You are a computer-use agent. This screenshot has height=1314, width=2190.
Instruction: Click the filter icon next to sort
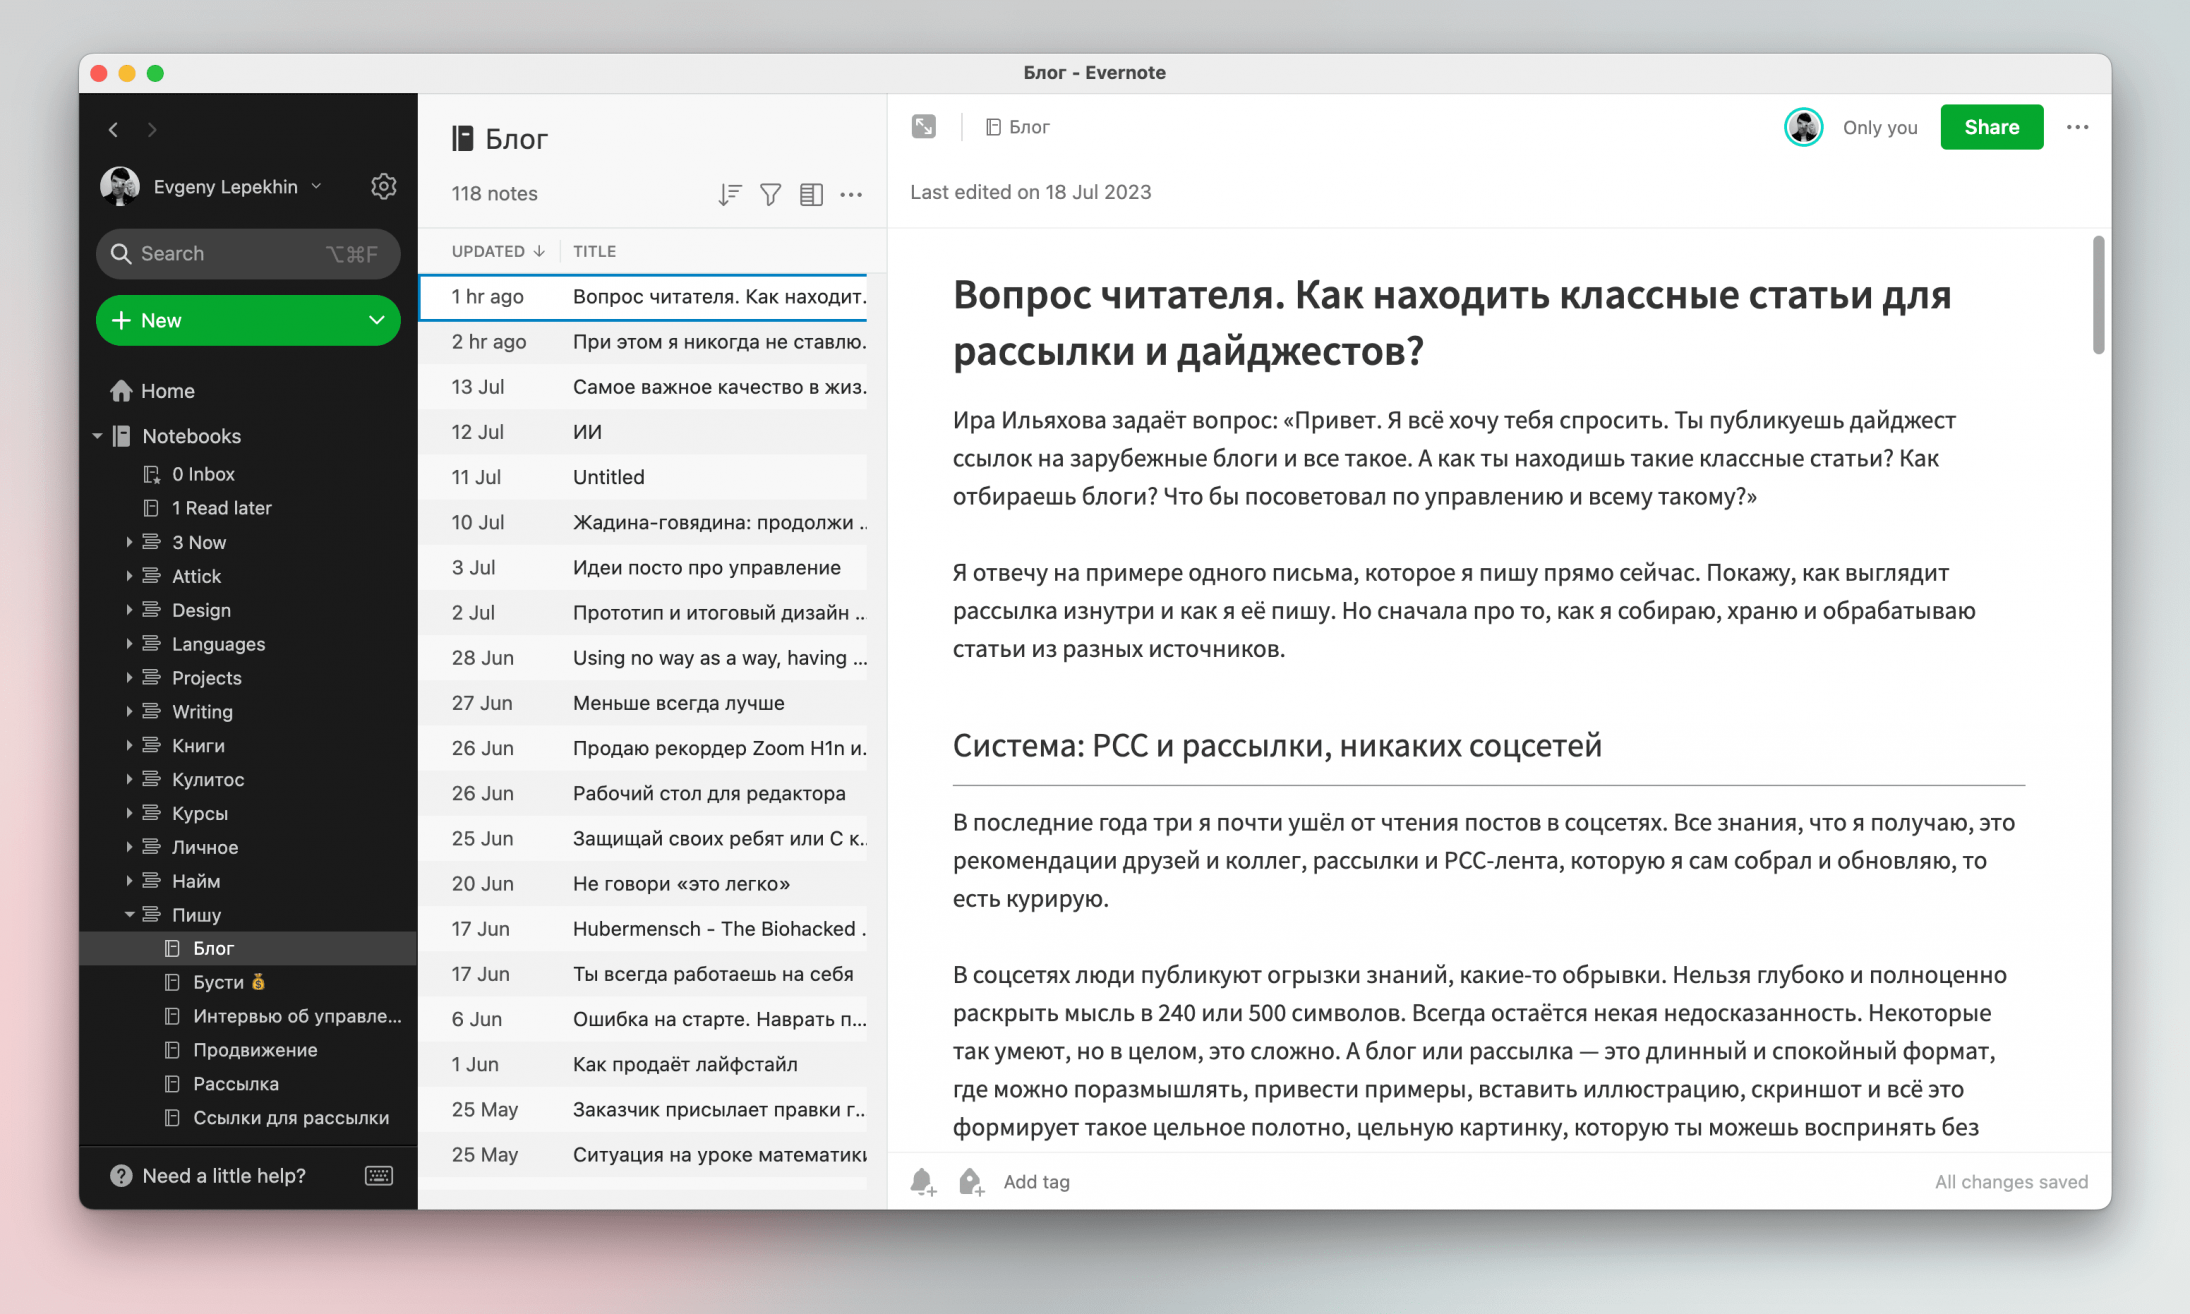tap(771, 192)
